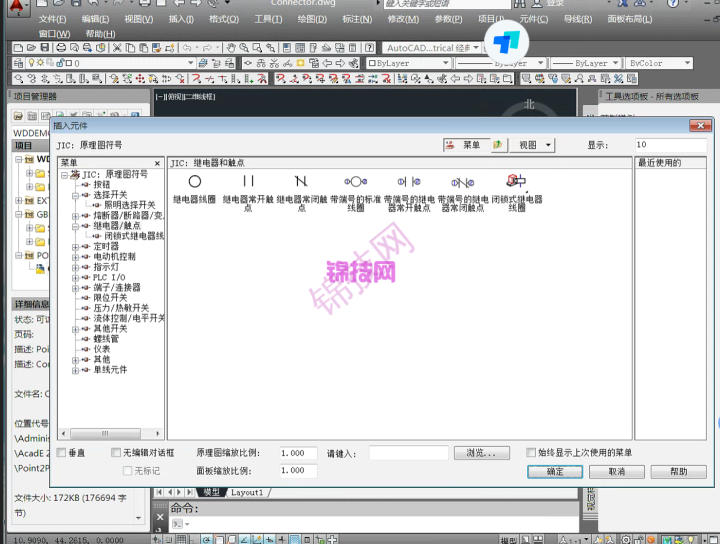Click the 浏览... button

482,453
